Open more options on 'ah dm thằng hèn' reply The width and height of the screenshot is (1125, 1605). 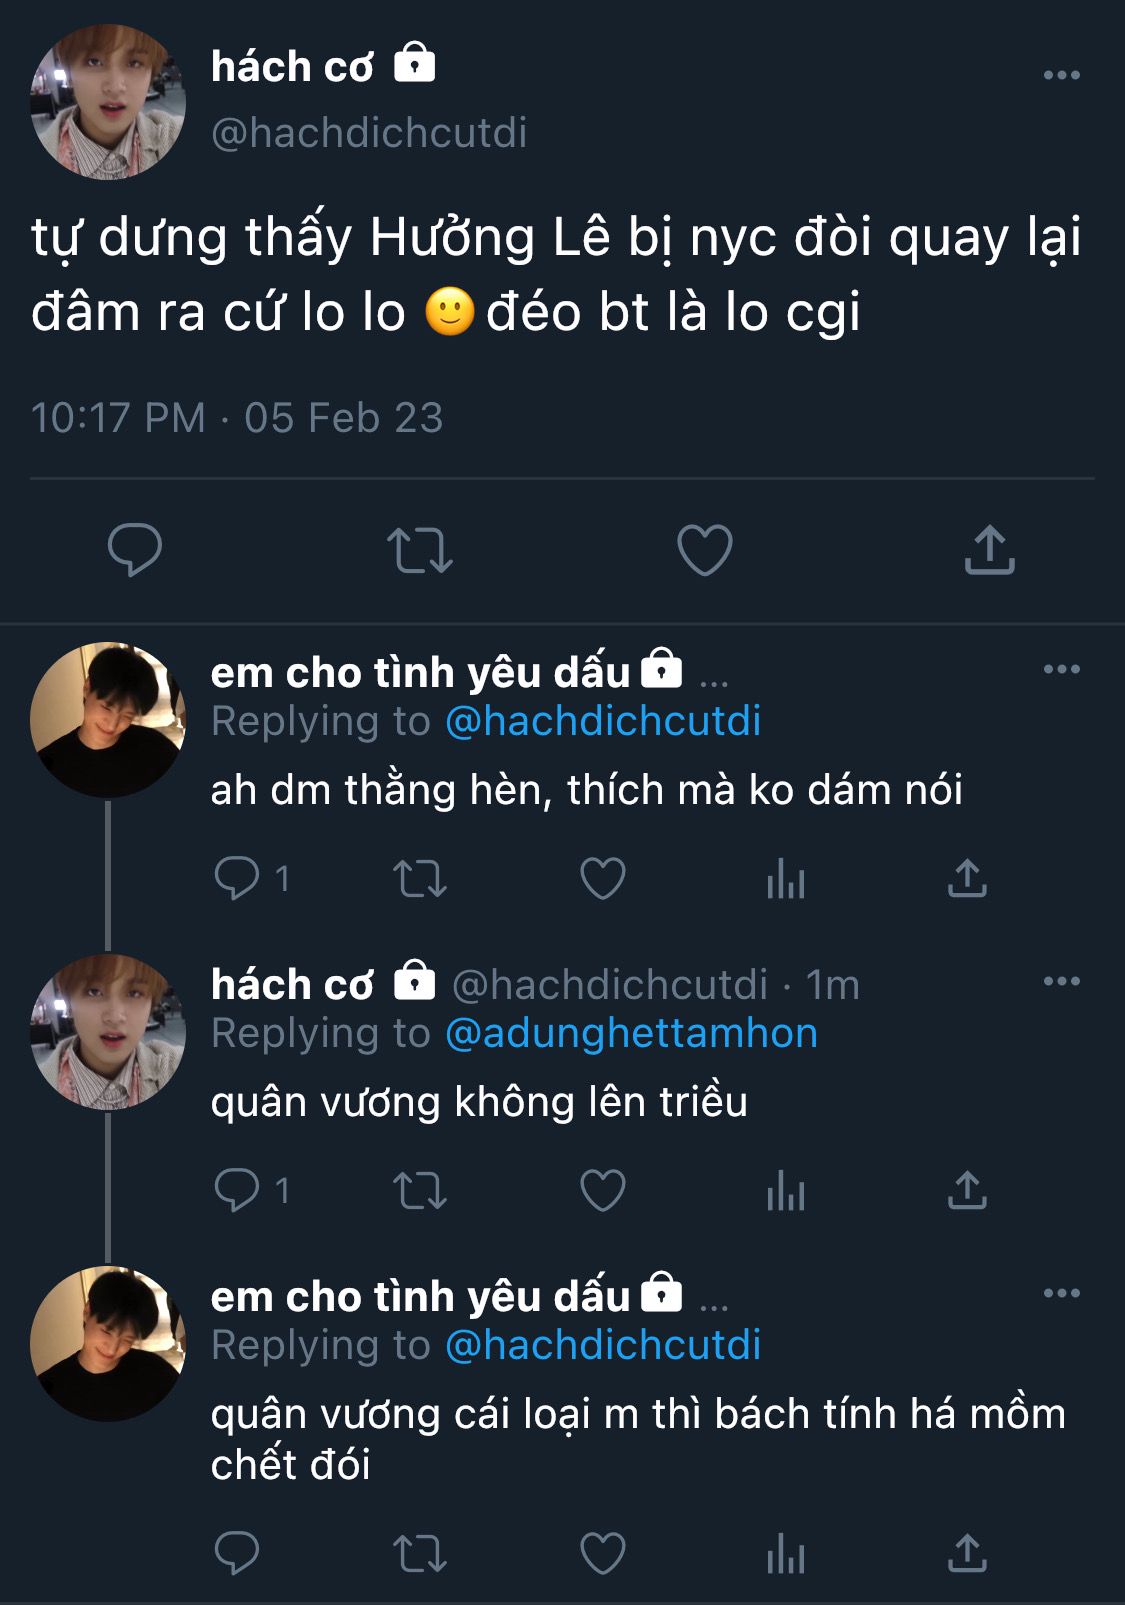coord(1061,669)
